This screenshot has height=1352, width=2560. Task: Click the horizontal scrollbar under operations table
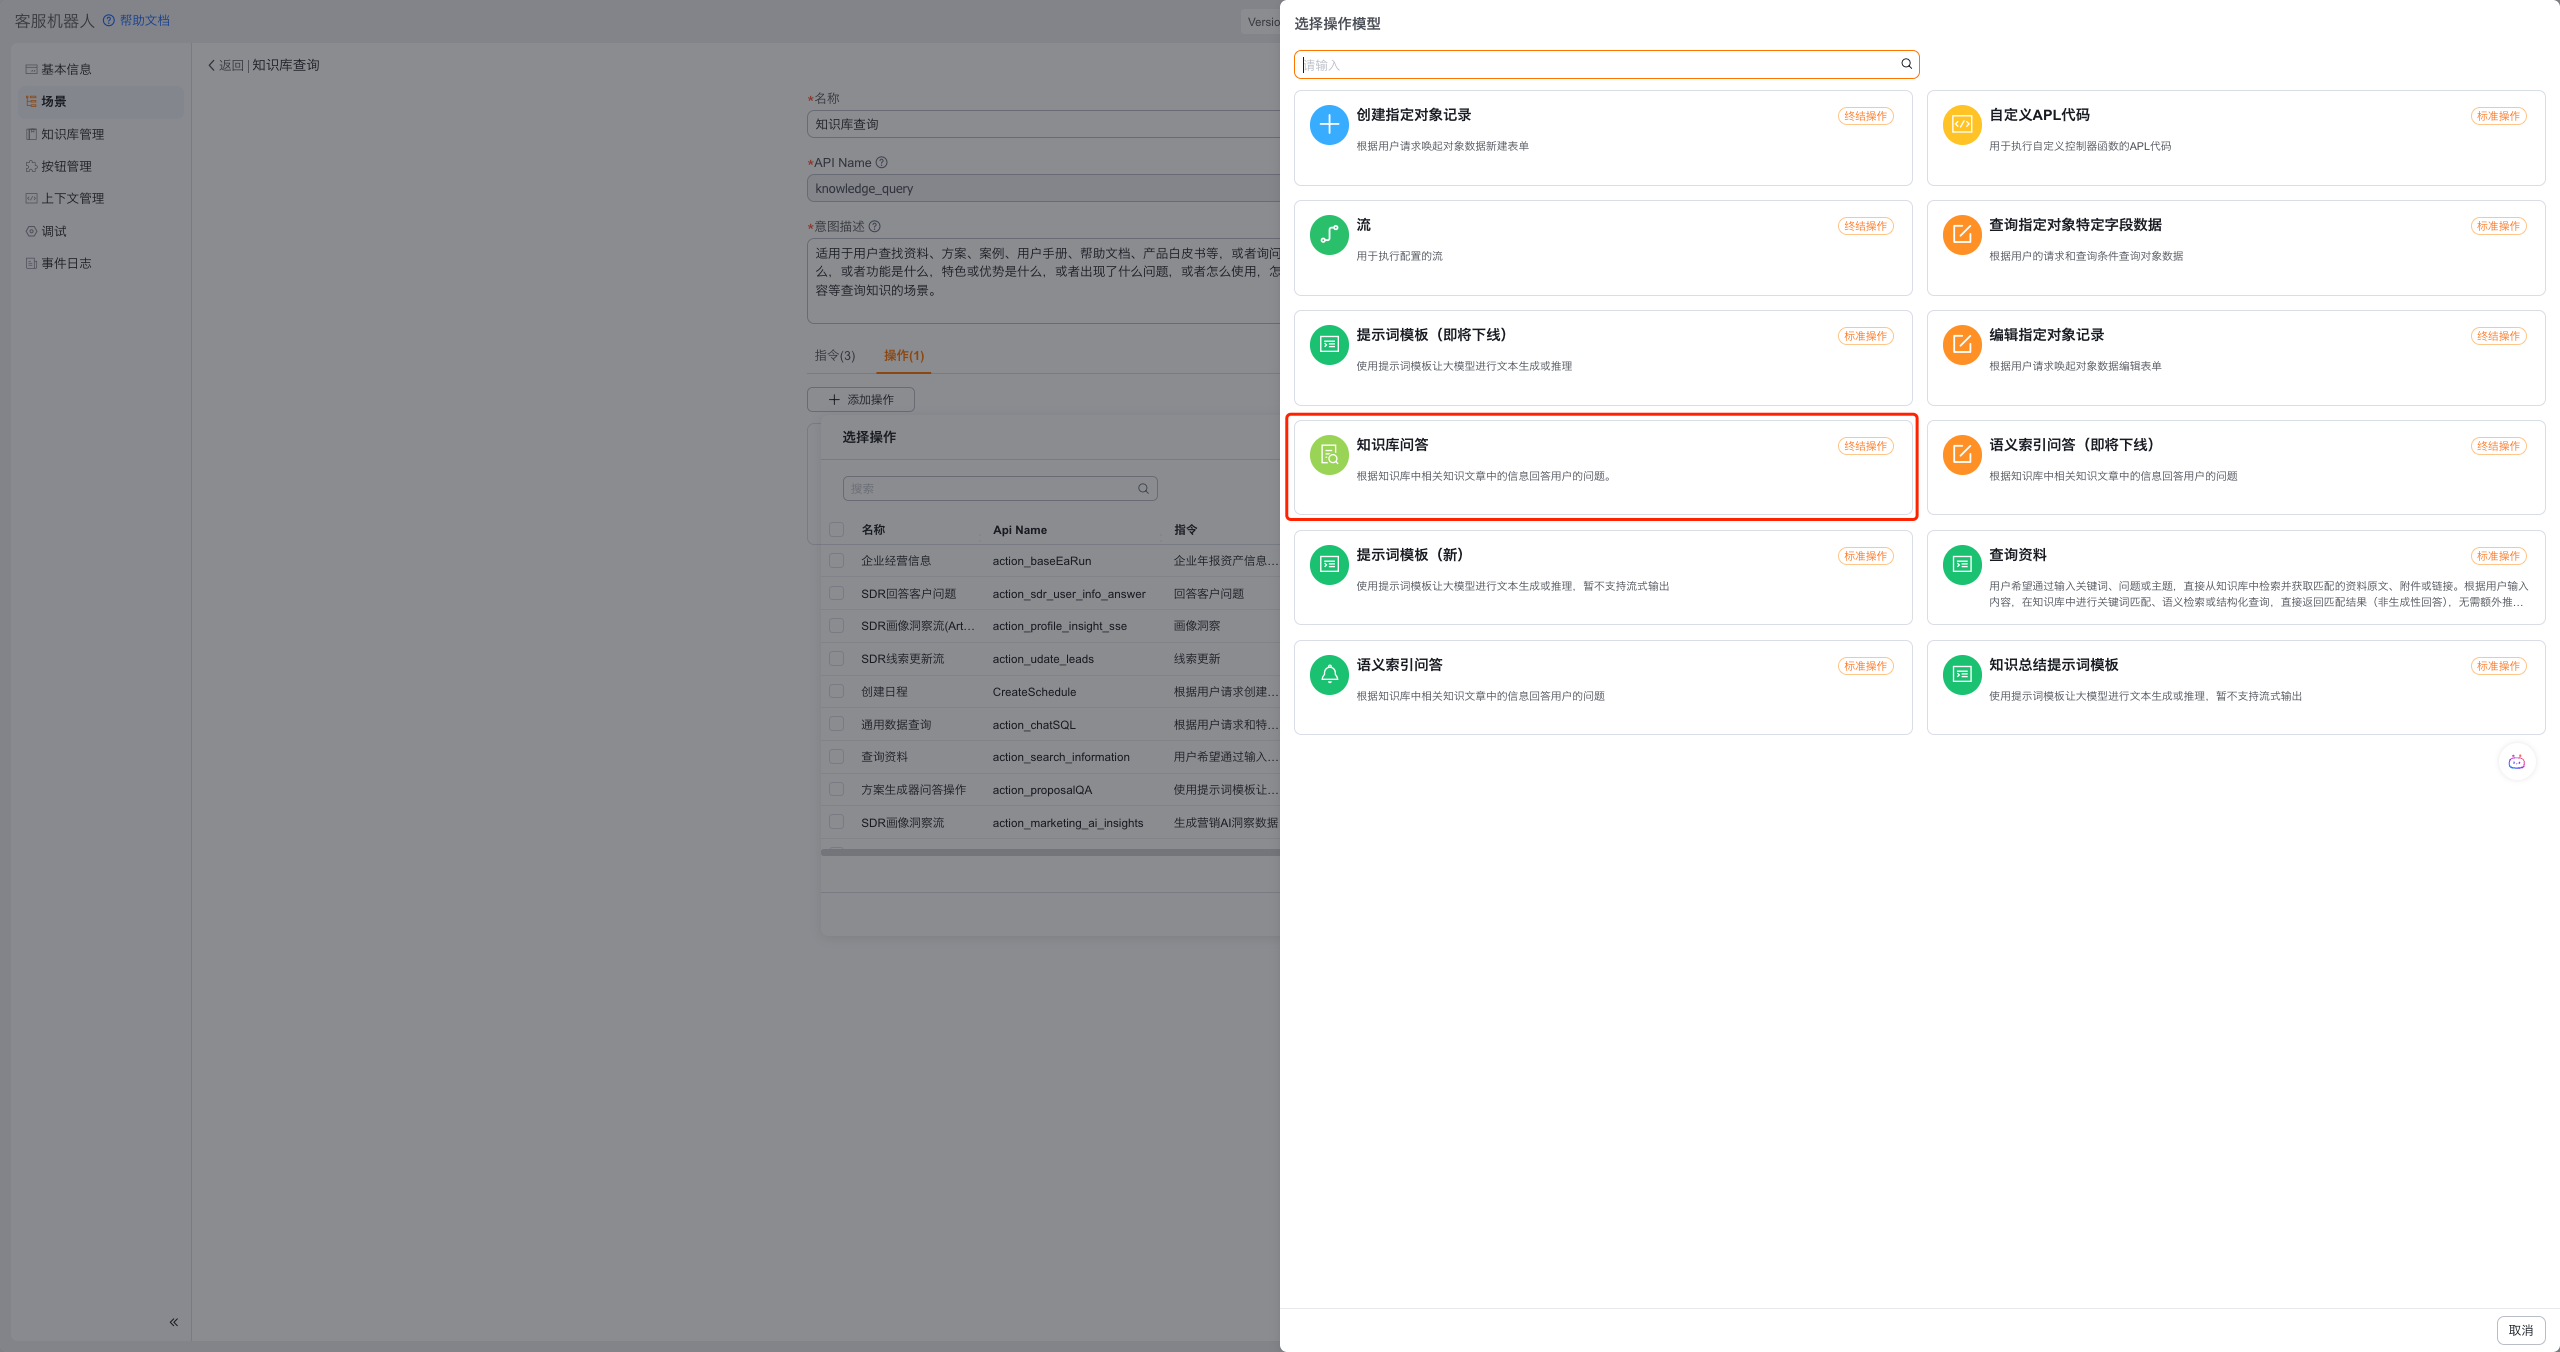1050,853
